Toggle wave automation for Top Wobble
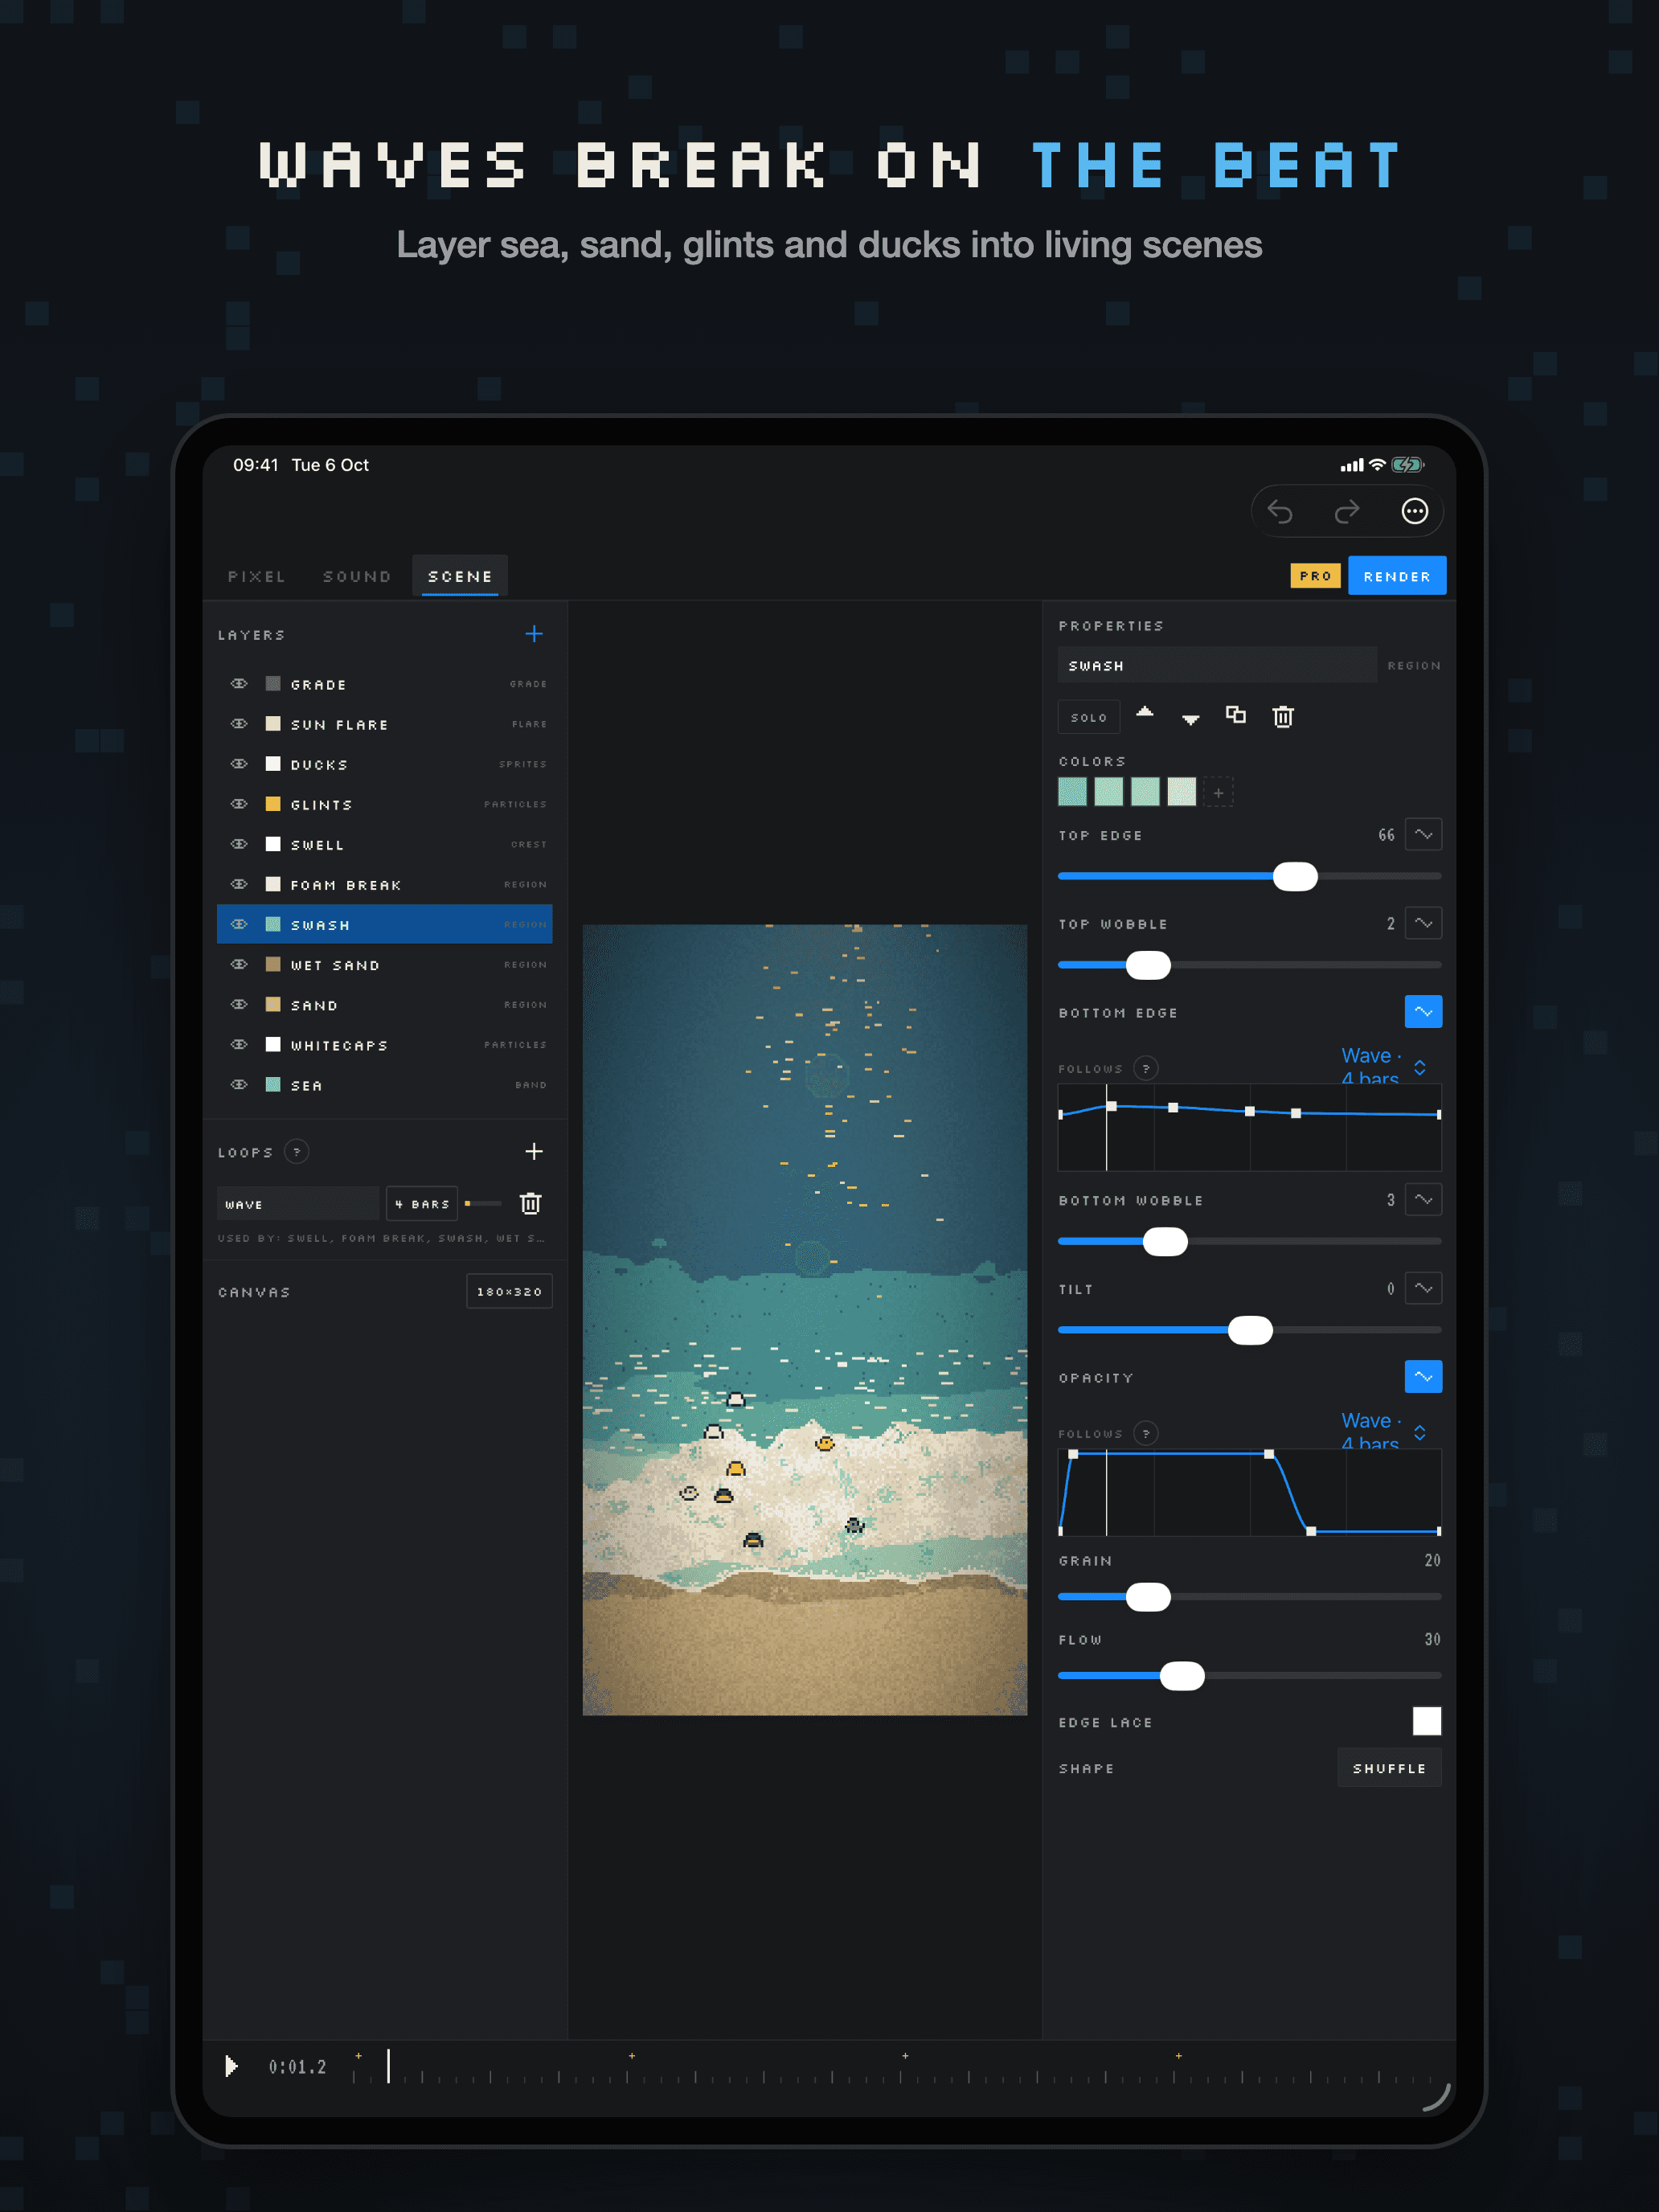This screenshot has width=1659, height=2212. pos(1423,923)
